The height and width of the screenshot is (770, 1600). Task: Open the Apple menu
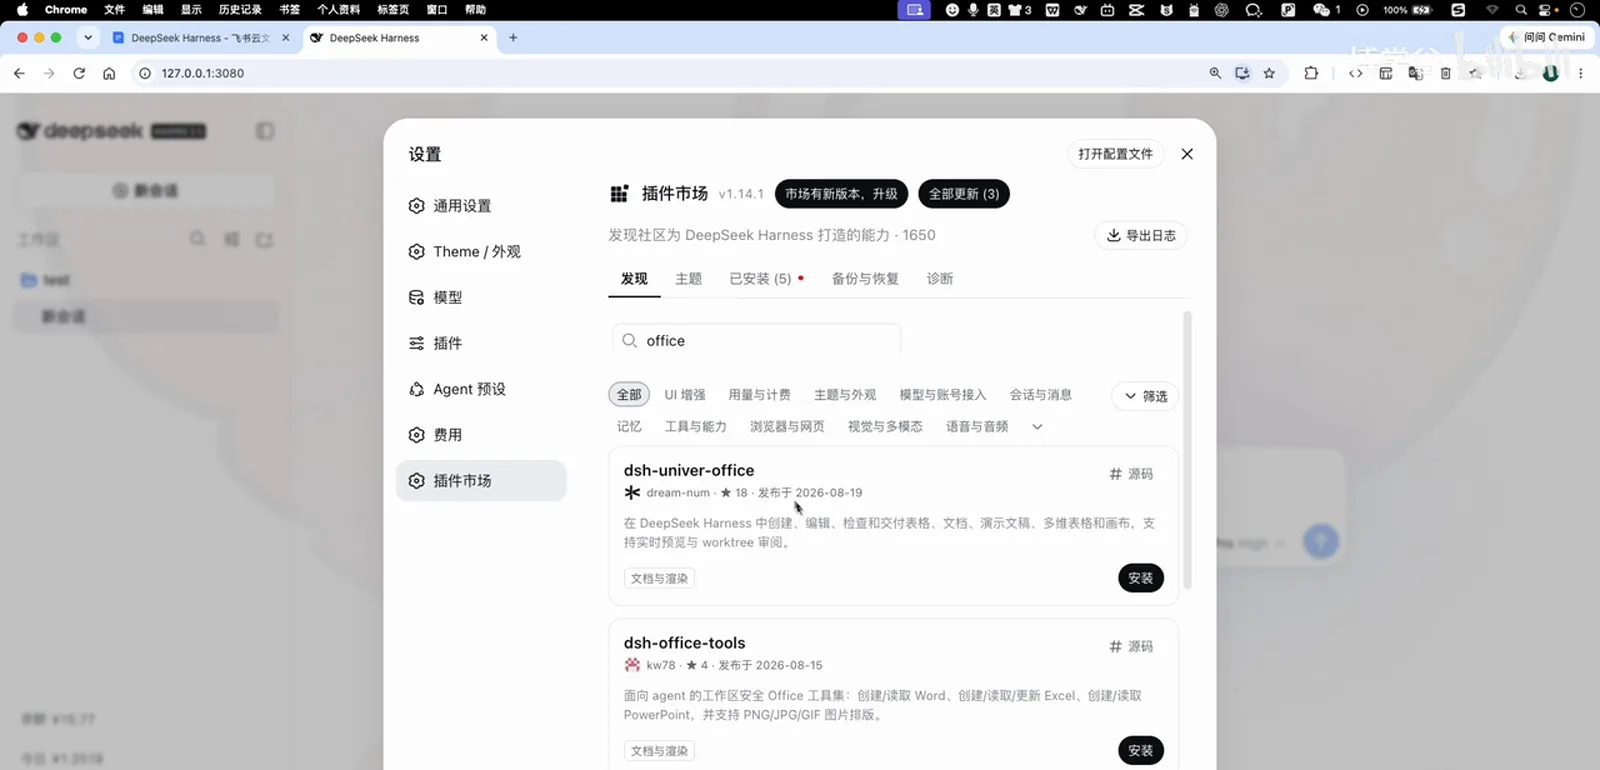(x=22, y=10)
